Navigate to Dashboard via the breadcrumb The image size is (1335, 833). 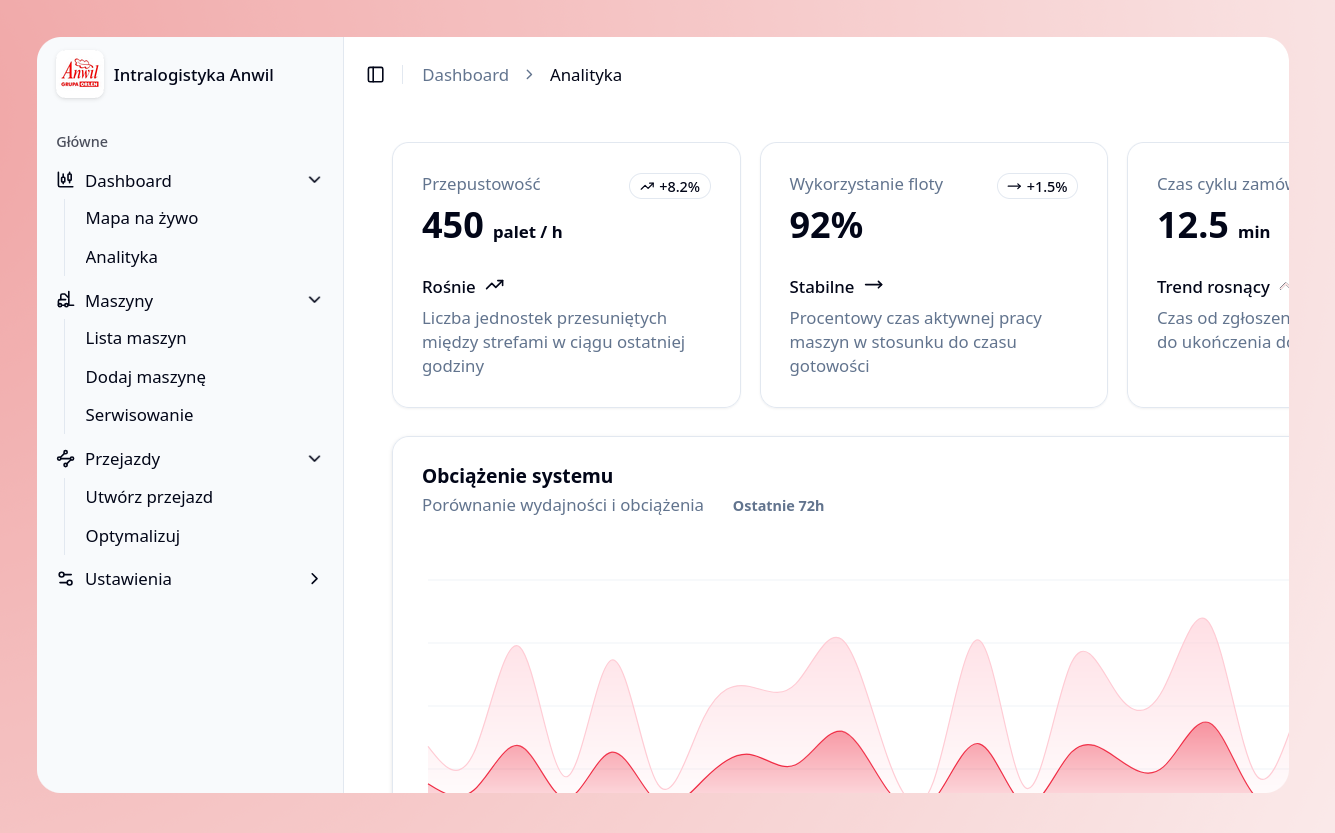click(465, 75)
